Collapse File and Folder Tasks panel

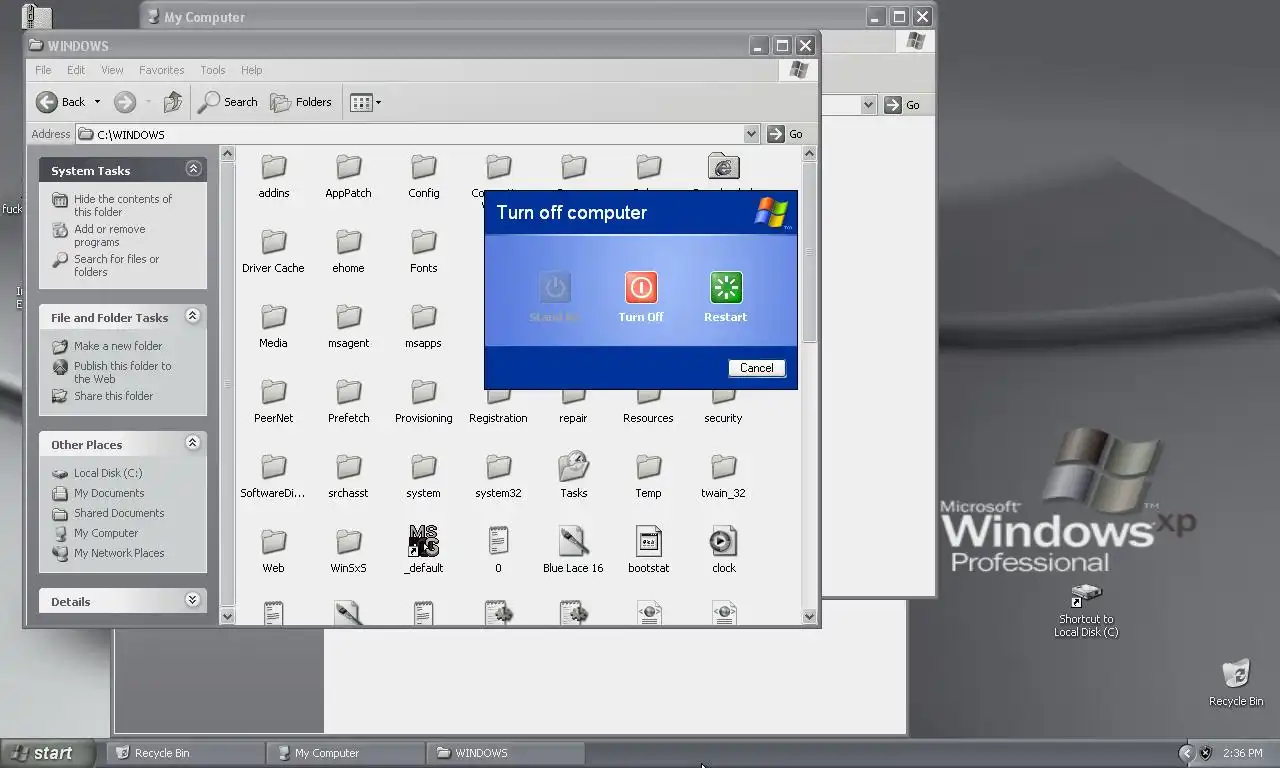pos(194,316)
